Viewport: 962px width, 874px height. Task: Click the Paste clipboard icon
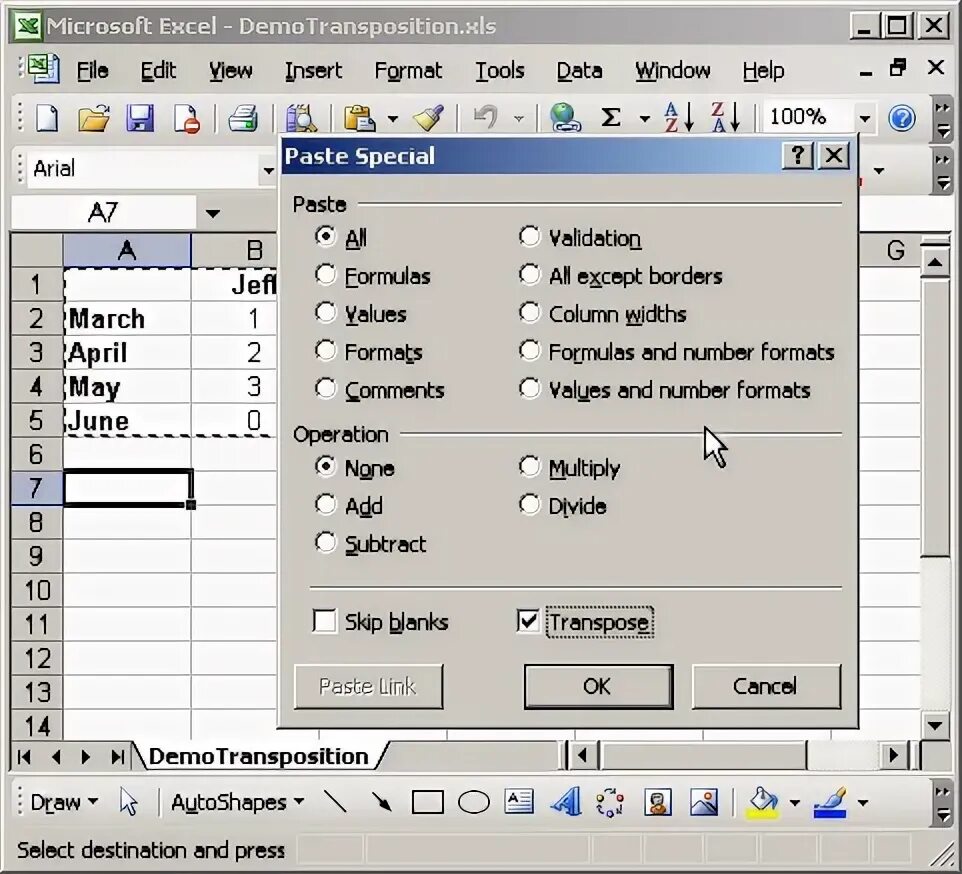point(360,117)
